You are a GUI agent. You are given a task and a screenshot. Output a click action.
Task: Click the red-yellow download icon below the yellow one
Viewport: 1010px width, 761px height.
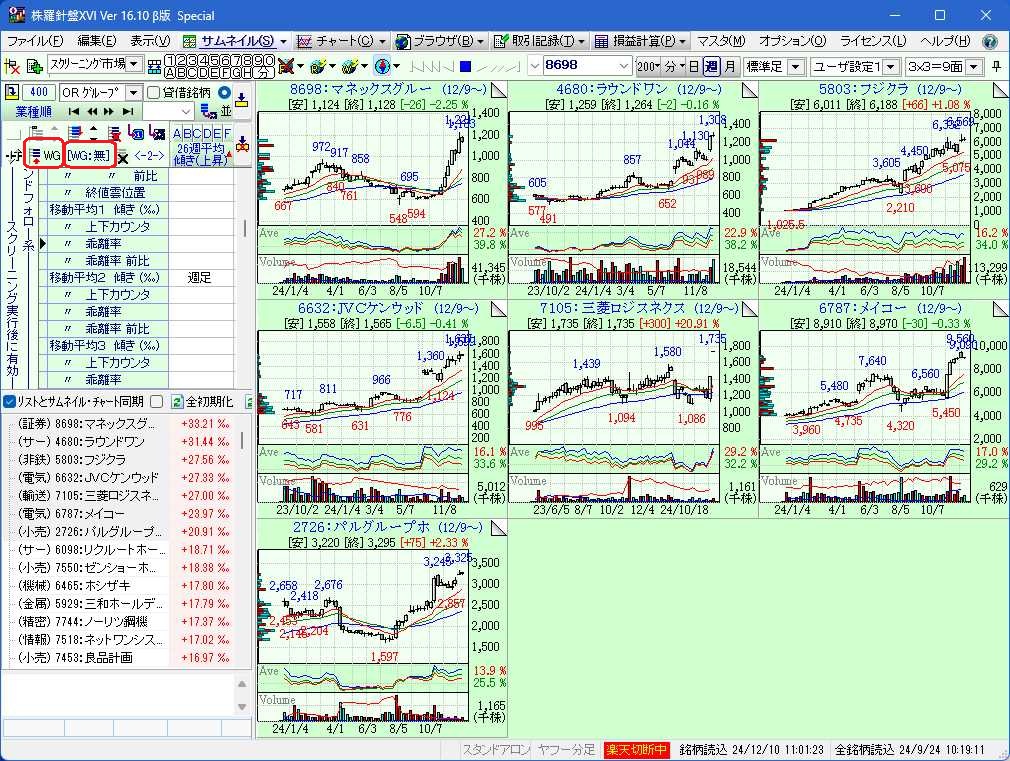[242, 145]
